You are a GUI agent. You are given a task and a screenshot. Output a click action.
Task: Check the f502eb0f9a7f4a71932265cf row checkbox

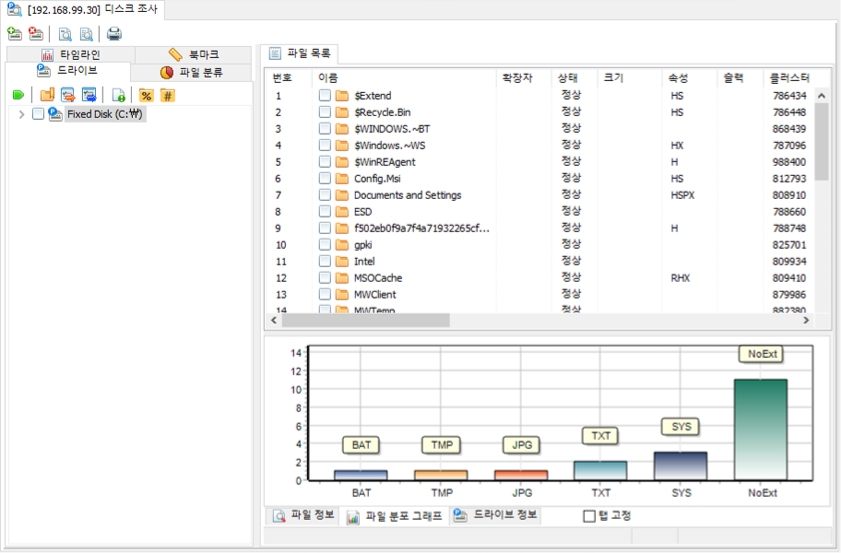[x=324, y=228]
